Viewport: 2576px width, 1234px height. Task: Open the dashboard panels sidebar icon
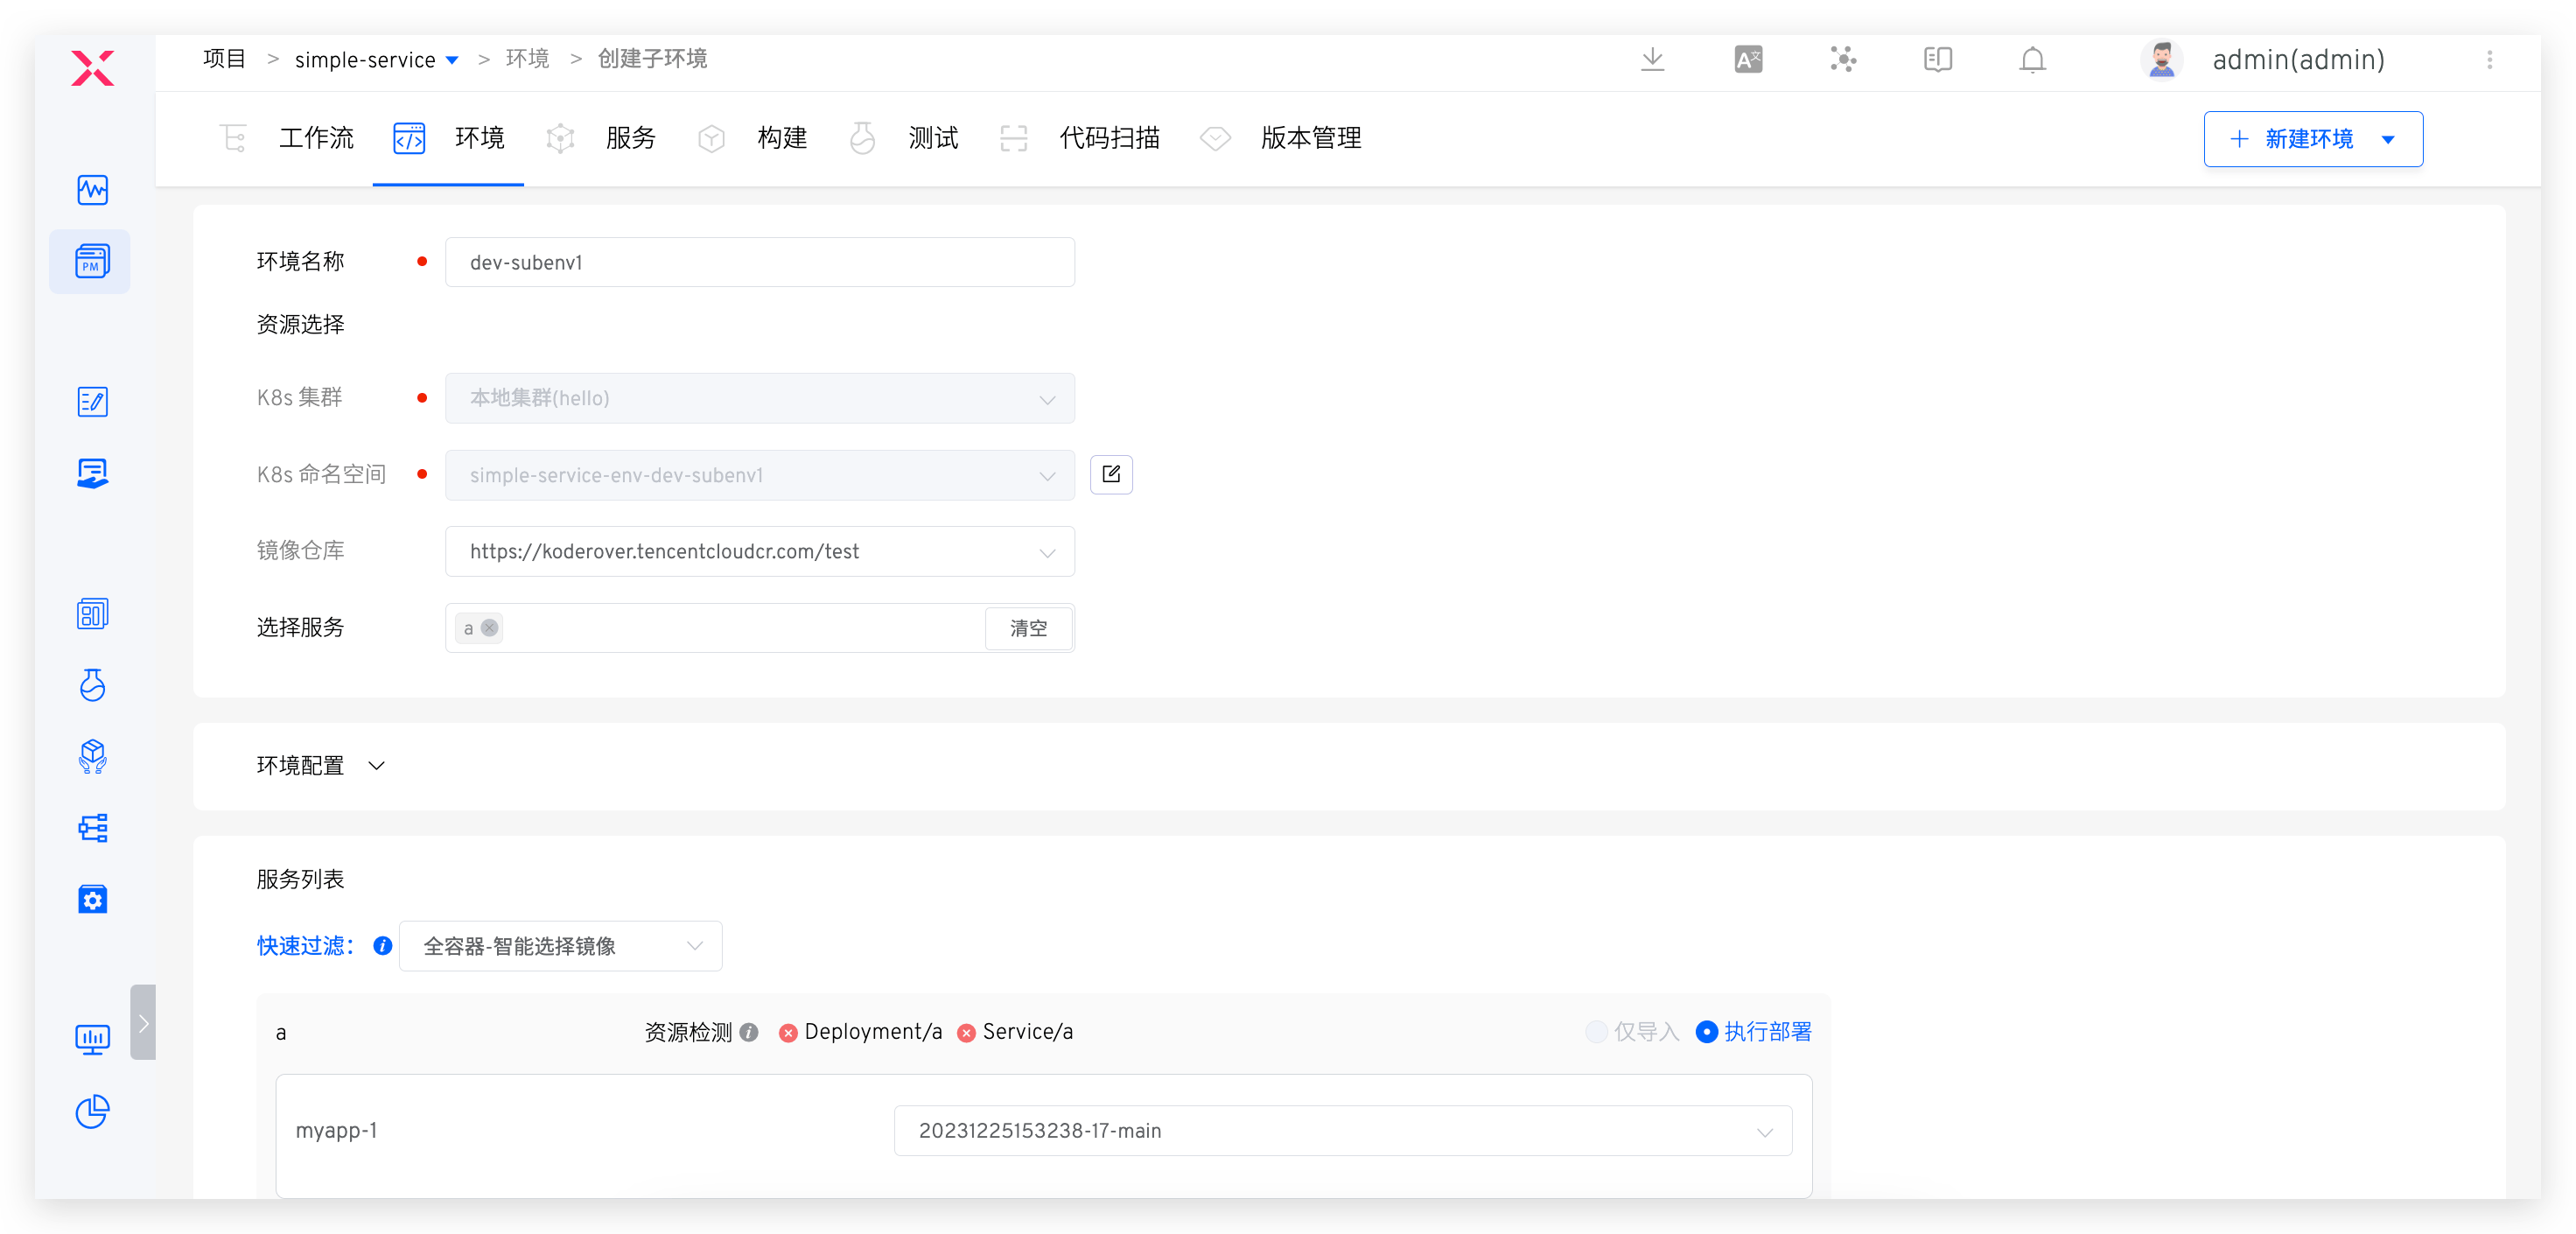coord(92,614)
